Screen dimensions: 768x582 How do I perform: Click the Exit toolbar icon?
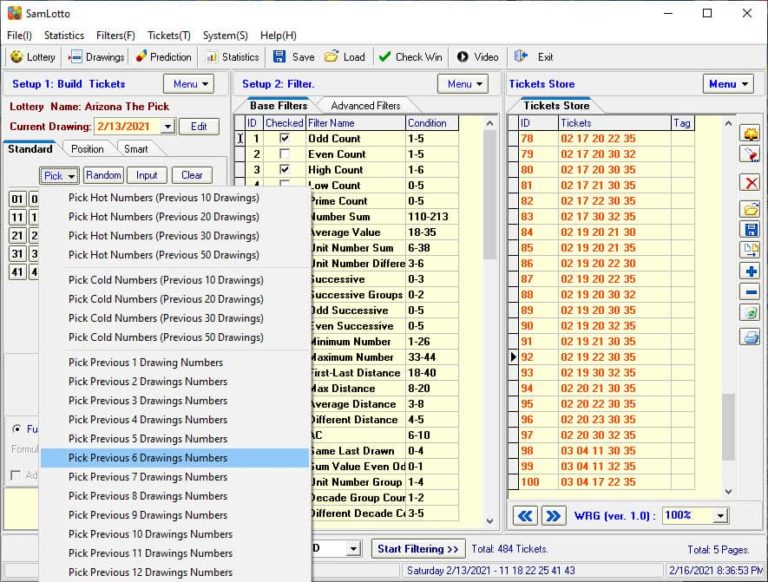(520, 56)
